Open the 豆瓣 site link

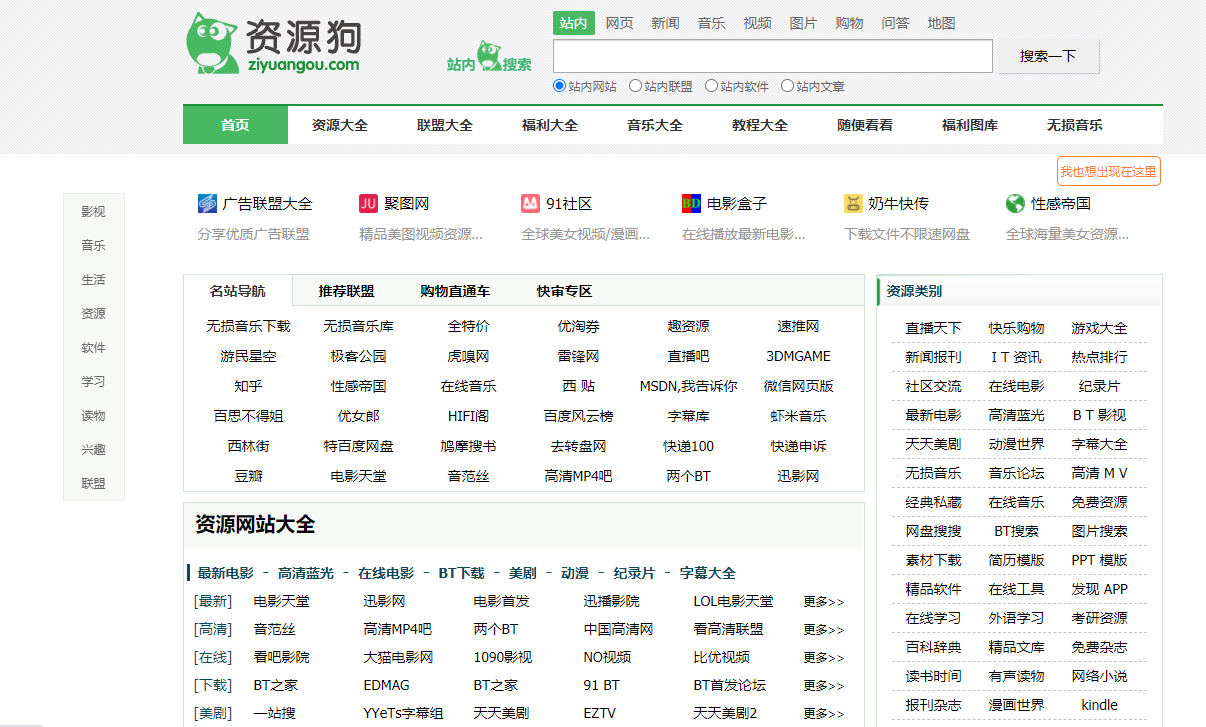249,476
